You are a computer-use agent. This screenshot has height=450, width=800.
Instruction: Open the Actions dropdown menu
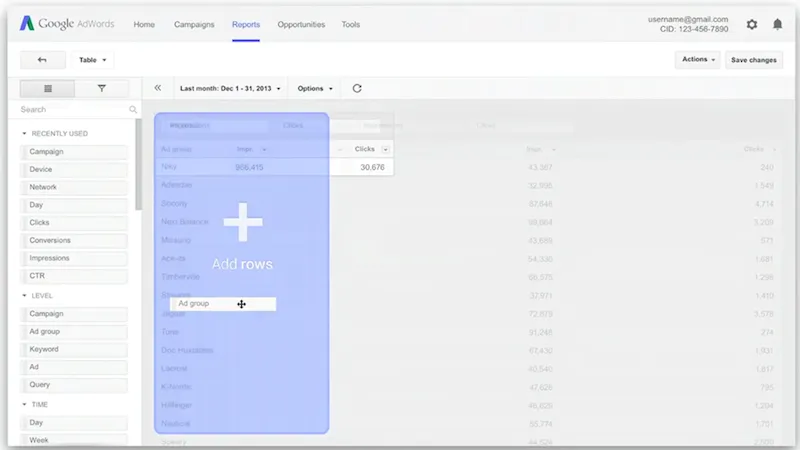click(x=698, y=60)
